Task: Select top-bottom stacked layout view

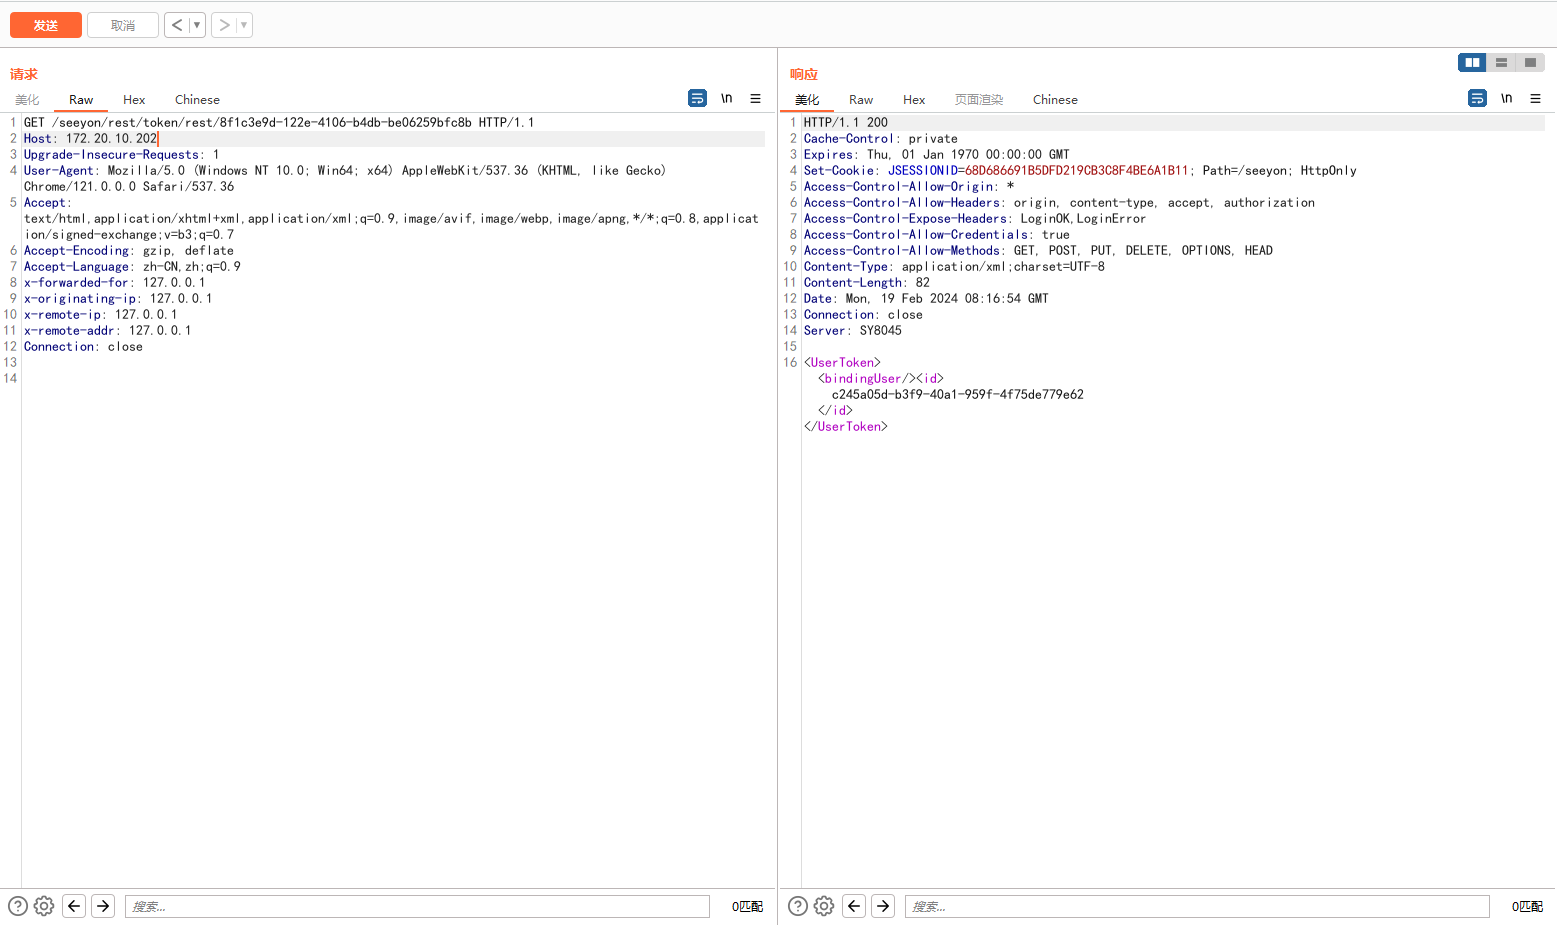Action: pos(1501,62)
